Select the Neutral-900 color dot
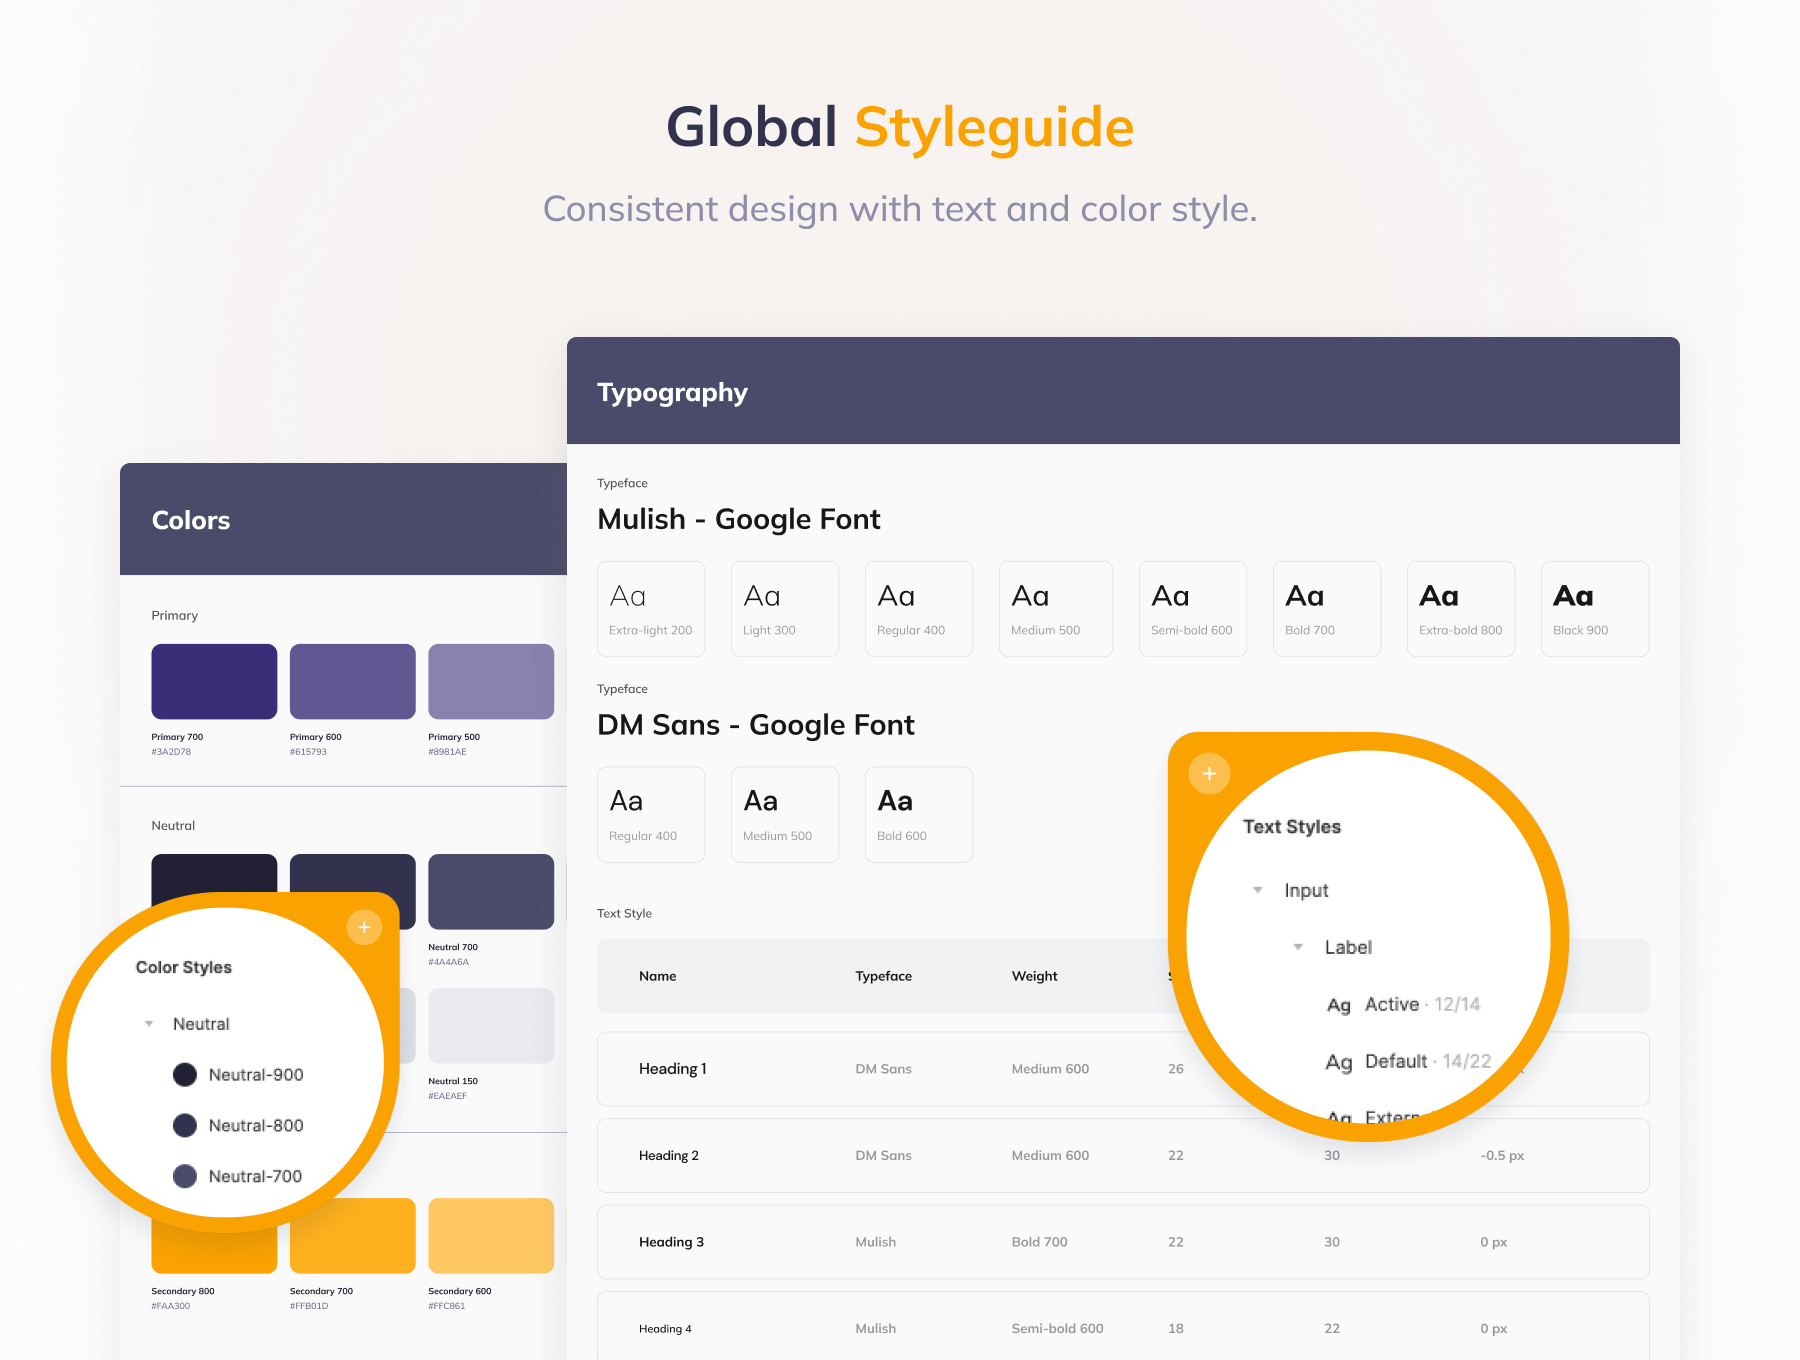This screenshot has height=1360, width=1800. point(185,1075)
